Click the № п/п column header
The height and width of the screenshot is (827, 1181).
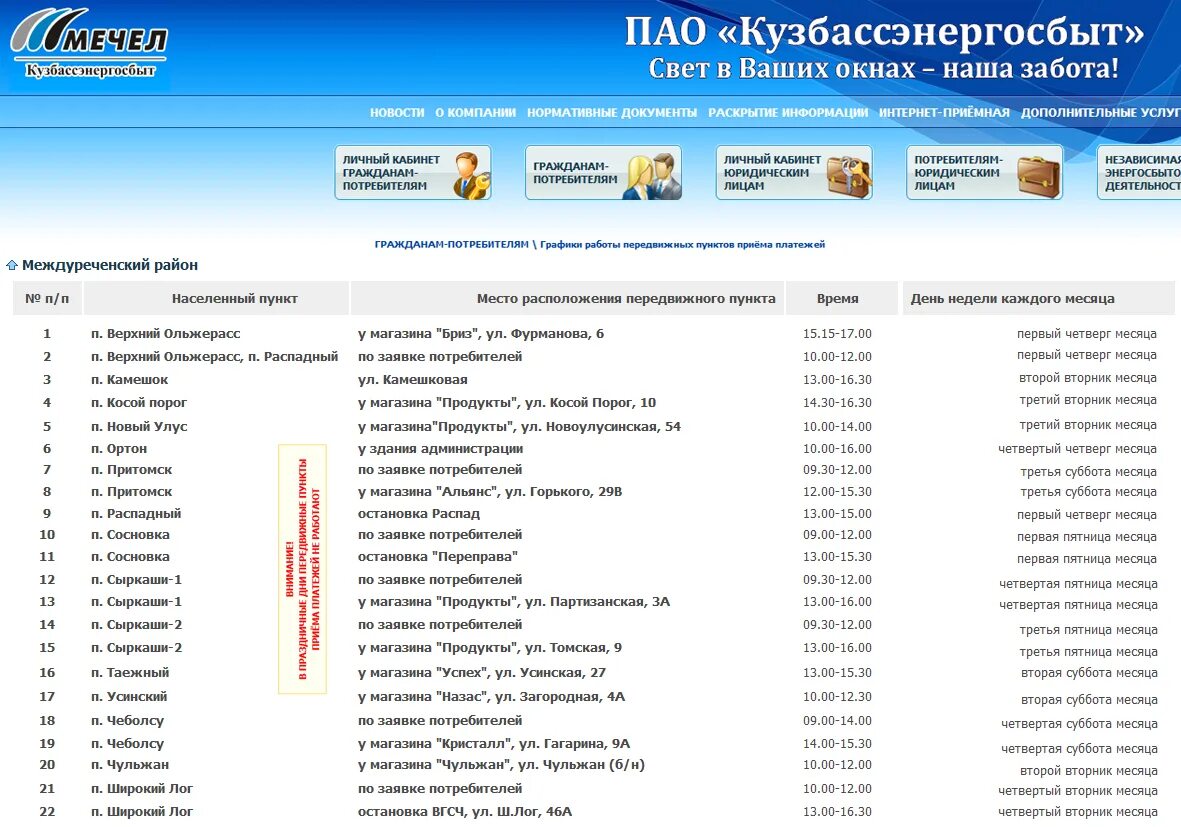[x=47, y=298]
